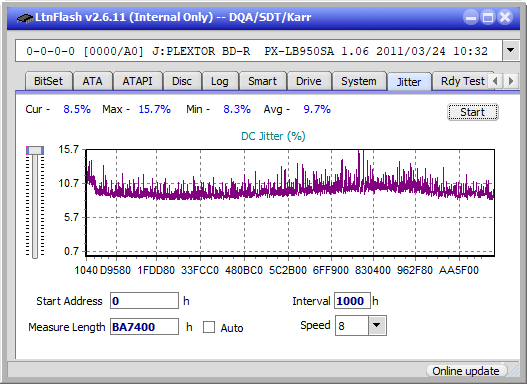The image size is (527, 384).
Task: Expand the Speed dropdown
Action: pos(377,325)
